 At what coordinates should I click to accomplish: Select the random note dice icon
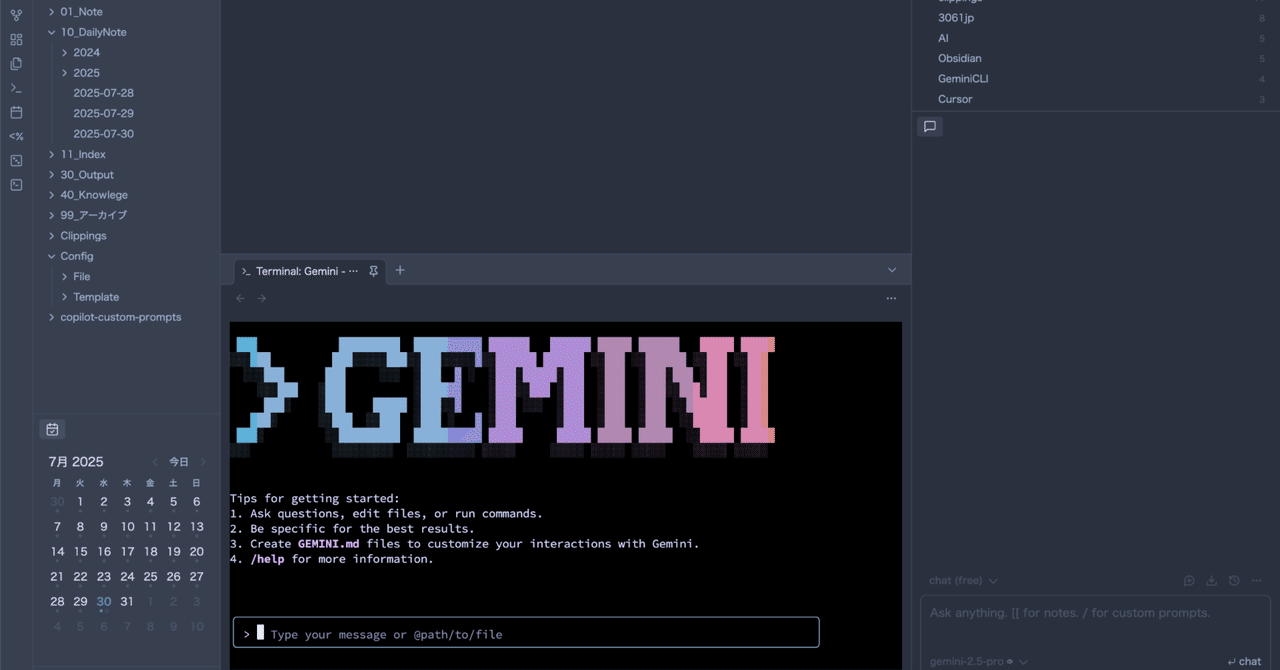15,160
